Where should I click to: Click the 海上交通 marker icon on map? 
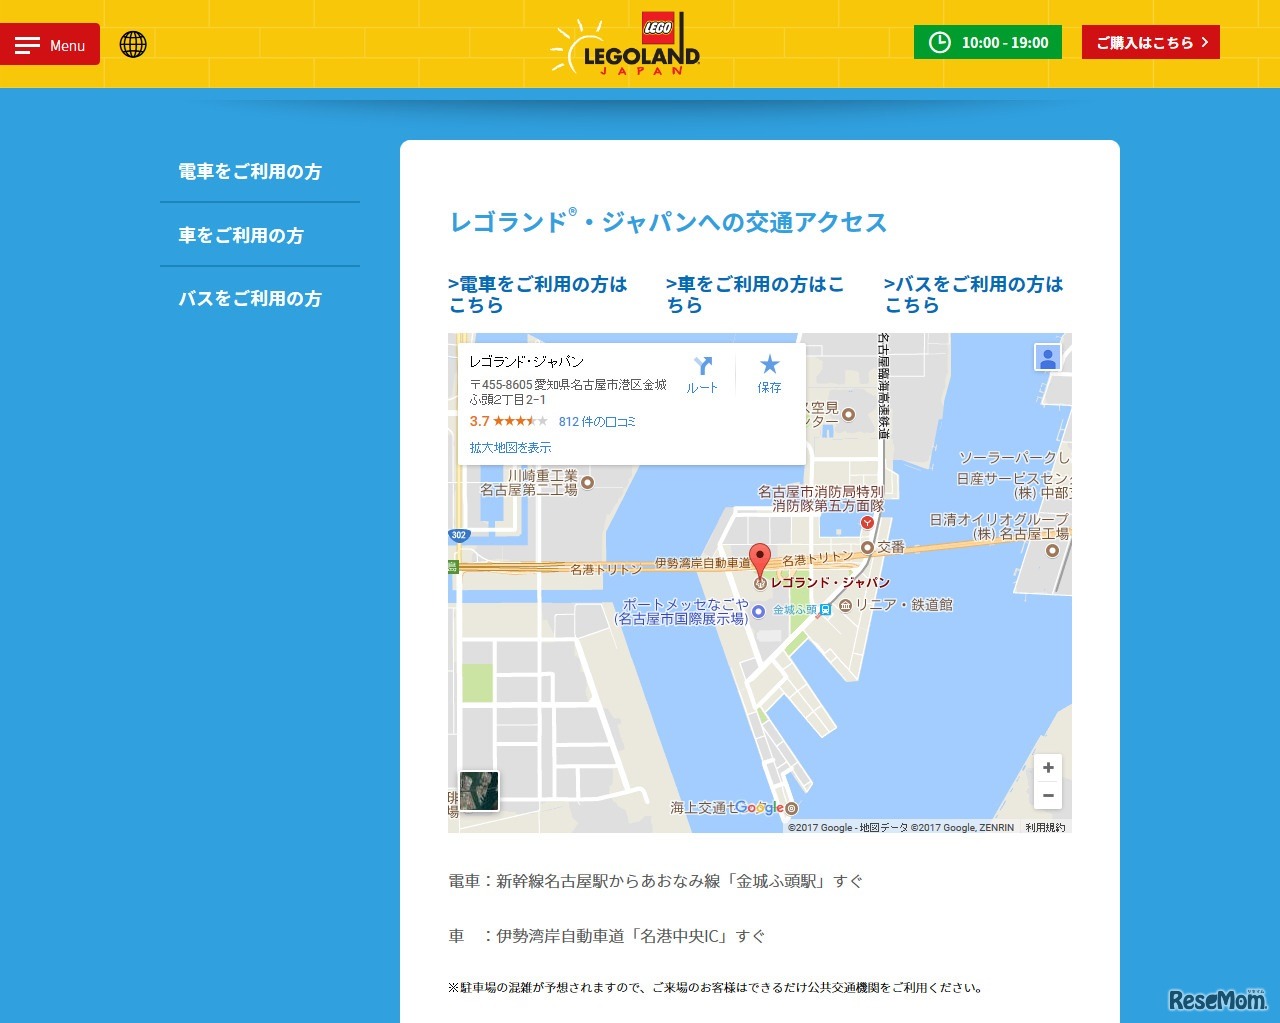coord(792,808)
